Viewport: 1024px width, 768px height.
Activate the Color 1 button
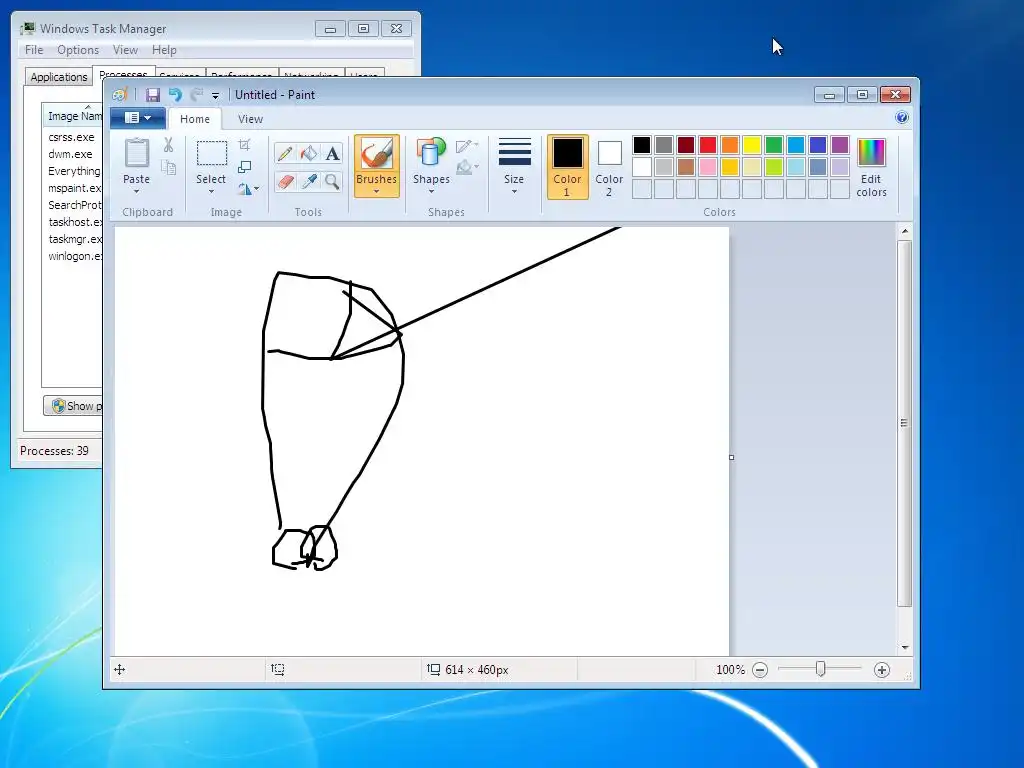coord(568,167)
